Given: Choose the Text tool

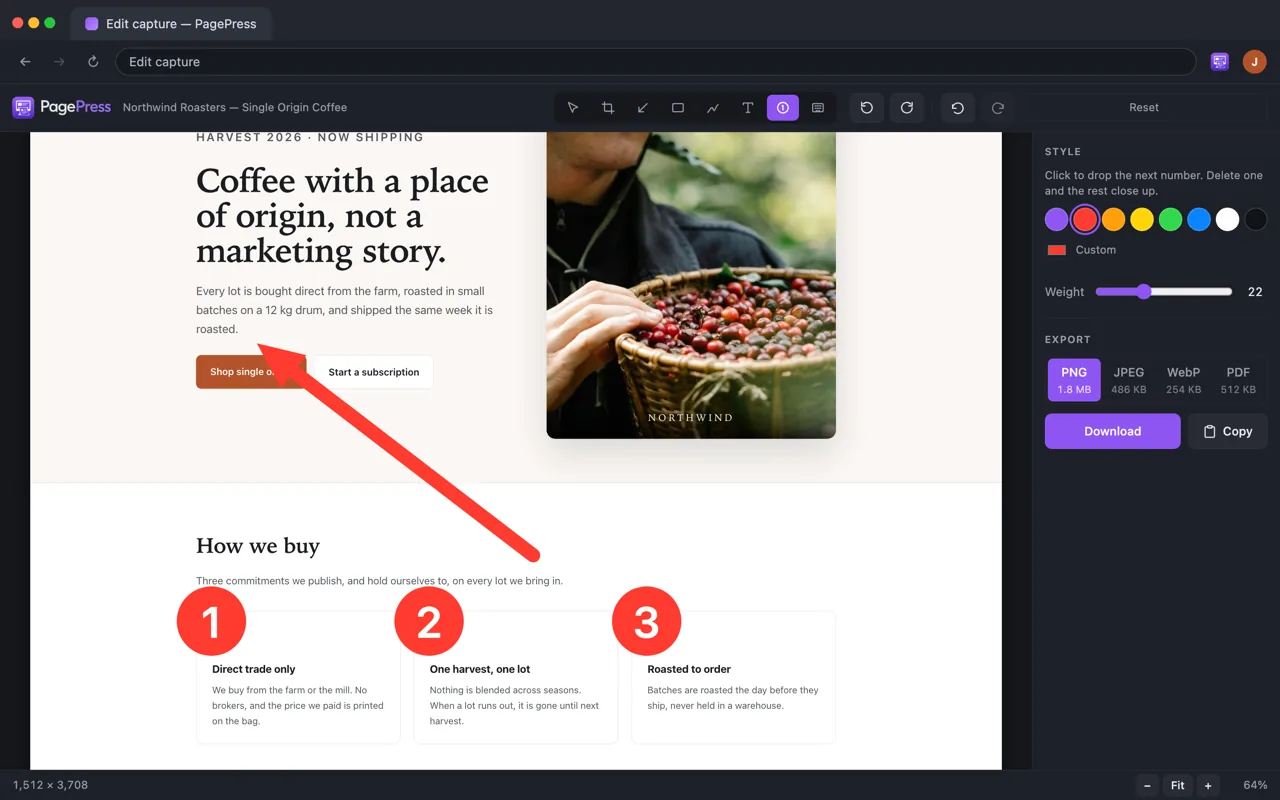Looking at the screenshot, I should pyautogui.click(x=748, y=108).
